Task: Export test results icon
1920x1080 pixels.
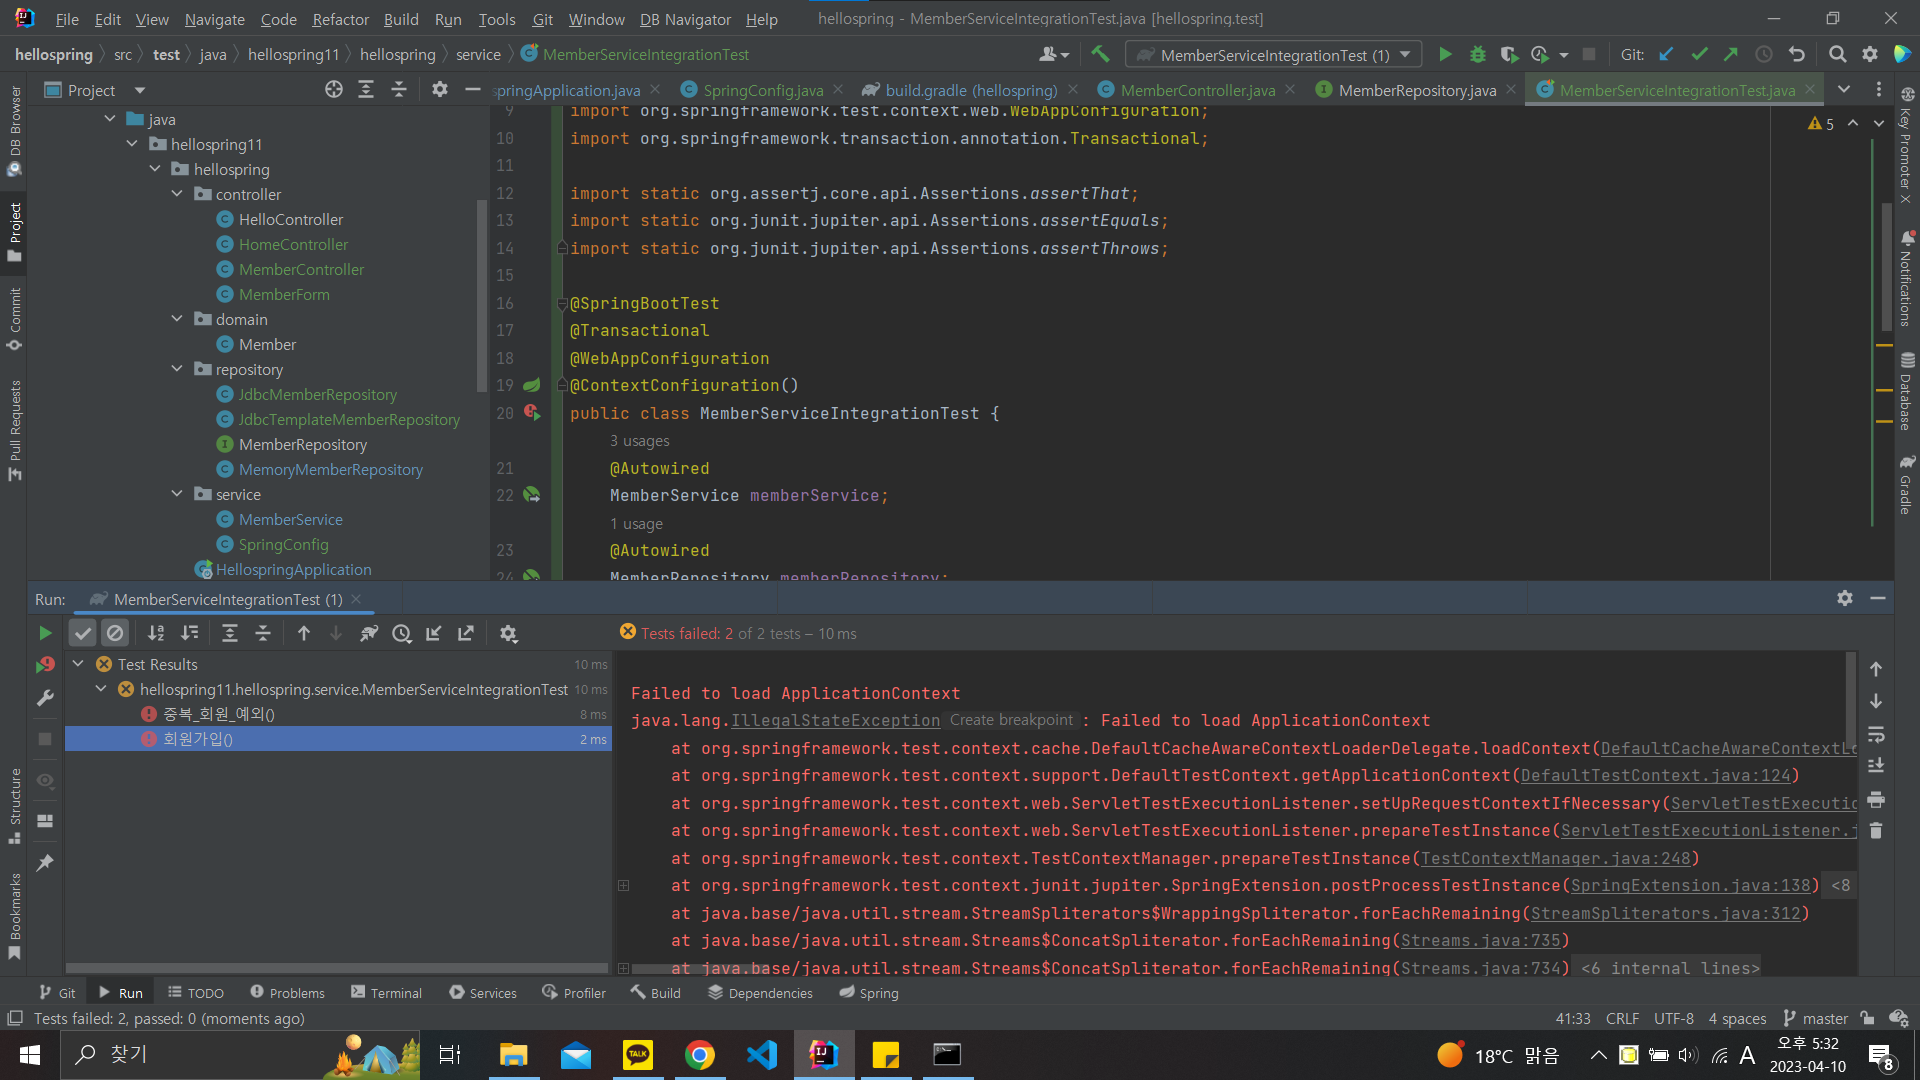Action: pos(466,633)
